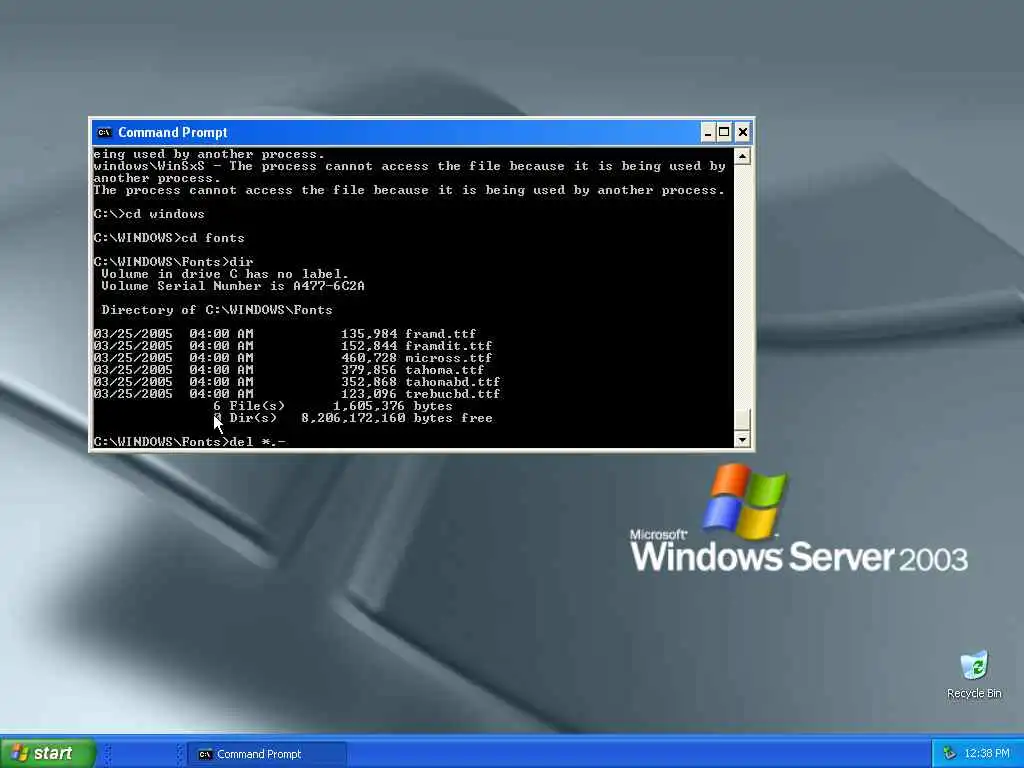Click the framd.ttf file name
Image resolution: width=1024 pixels, height=768 pixels.
(440, 334)
